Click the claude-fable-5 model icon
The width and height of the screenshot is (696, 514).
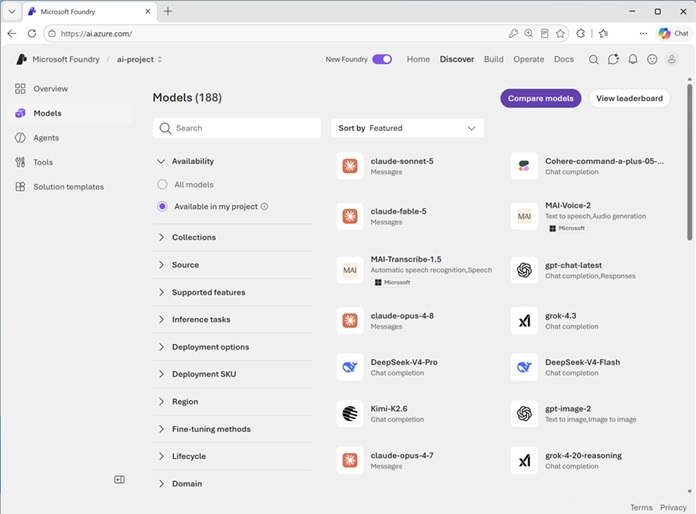tap(350, 216)
